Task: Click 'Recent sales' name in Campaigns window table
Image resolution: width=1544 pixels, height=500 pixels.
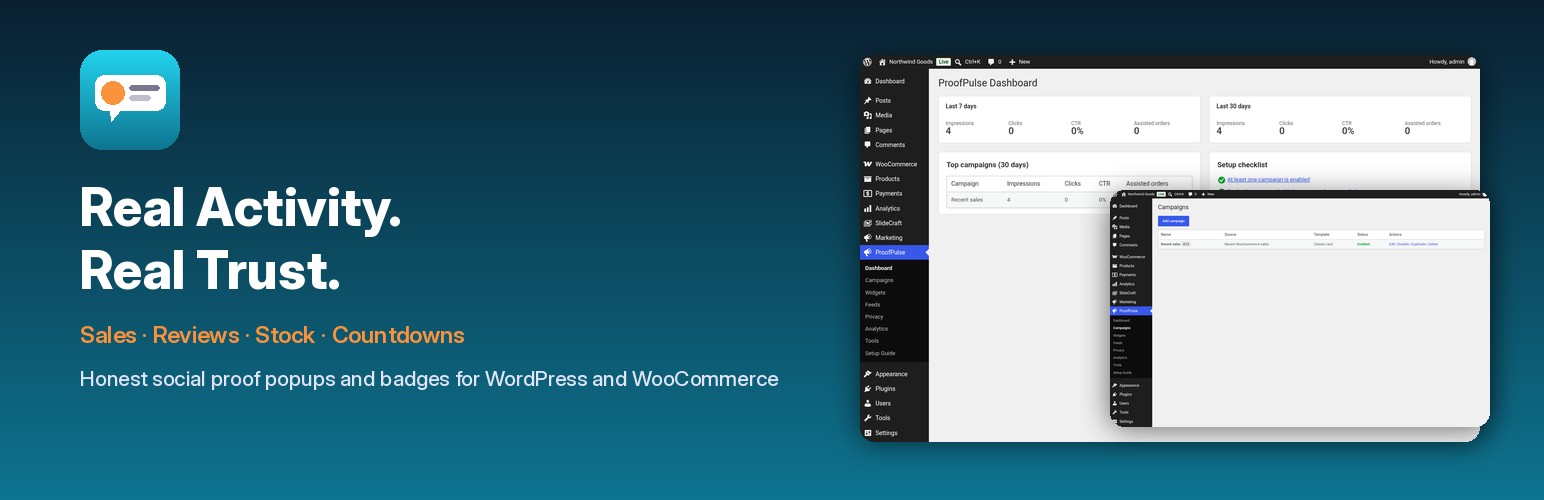Action: click(1169, 244)
